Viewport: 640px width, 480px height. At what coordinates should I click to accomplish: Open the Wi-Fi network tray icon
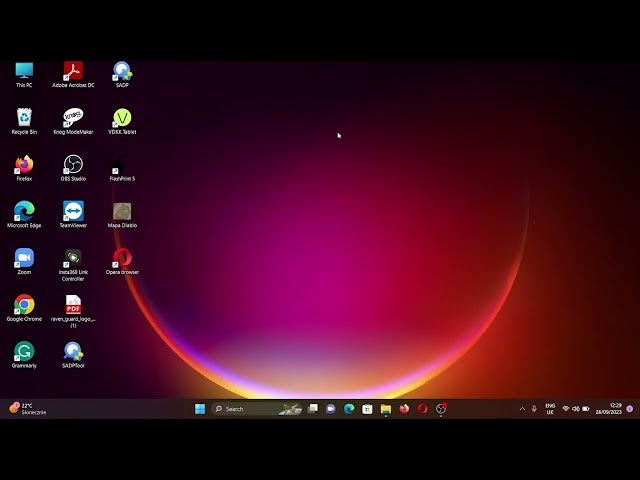(566, 409)
